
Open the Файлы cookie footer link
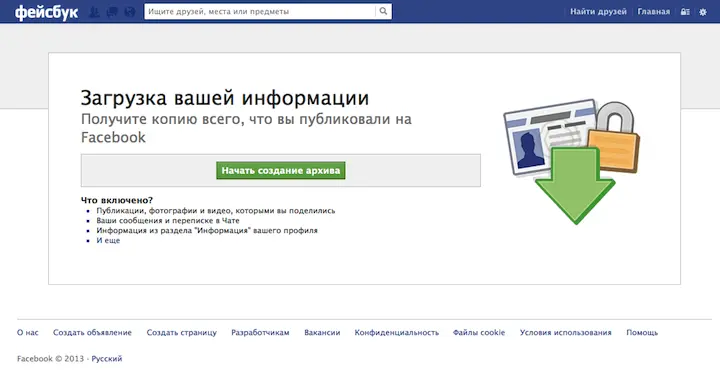(479, 332)
